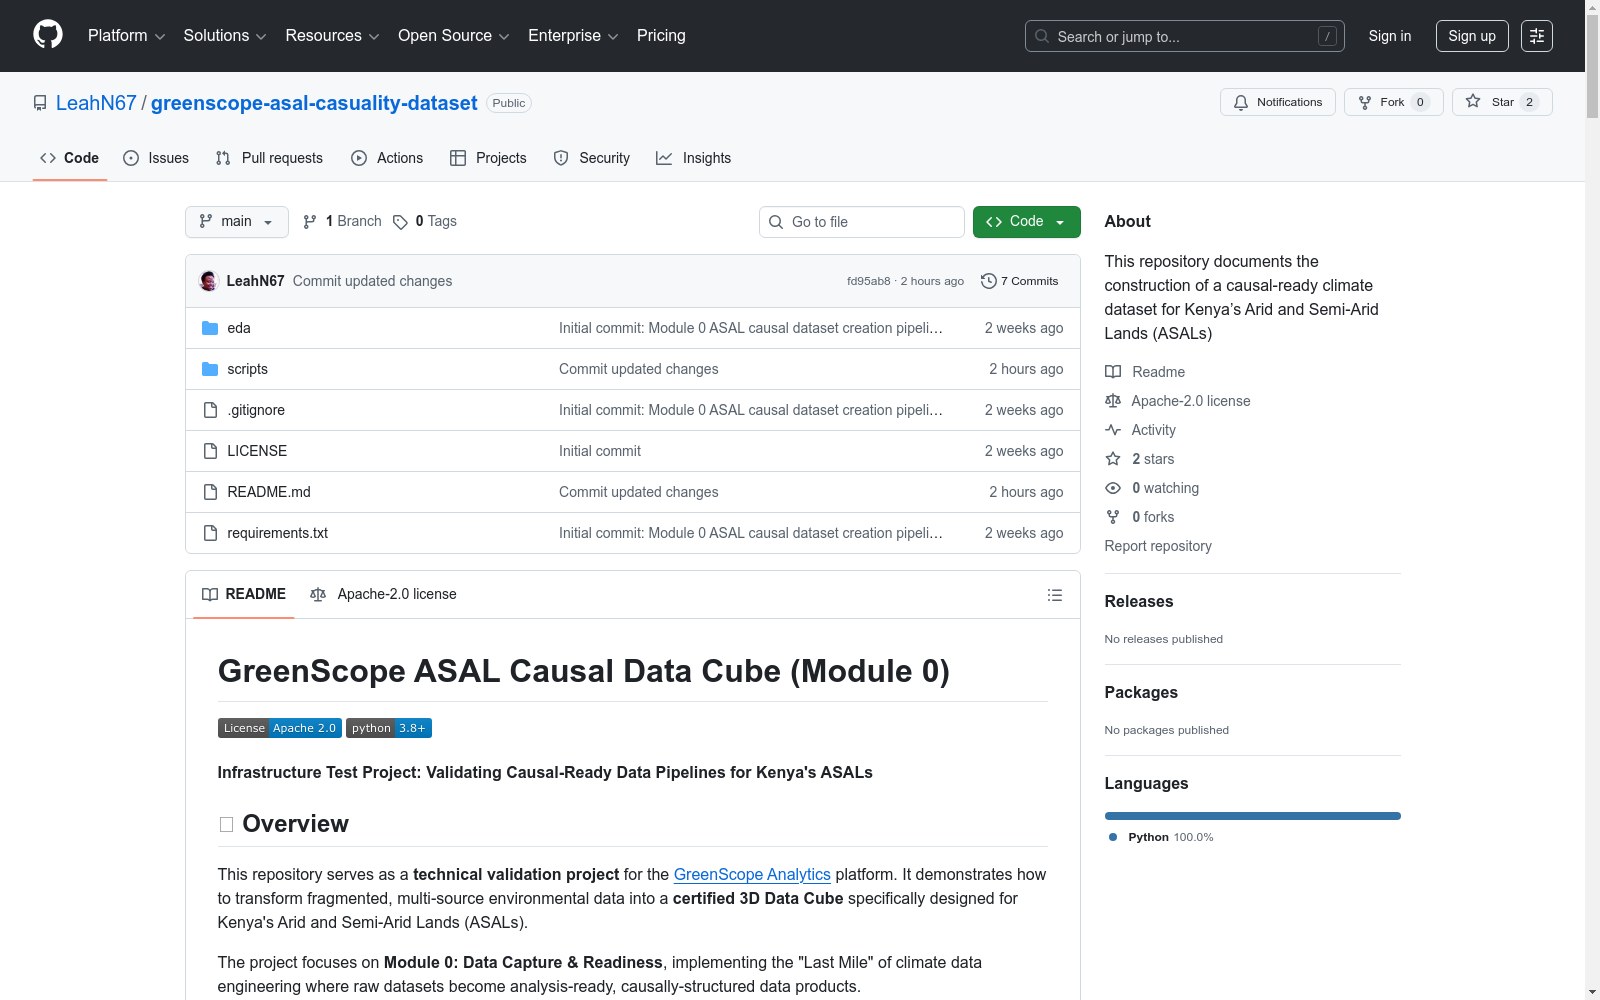This screenshot has height=1000, width=1600.
Task: Open GitHub homepage via Octocat logo
Action: tap(48, 35)
